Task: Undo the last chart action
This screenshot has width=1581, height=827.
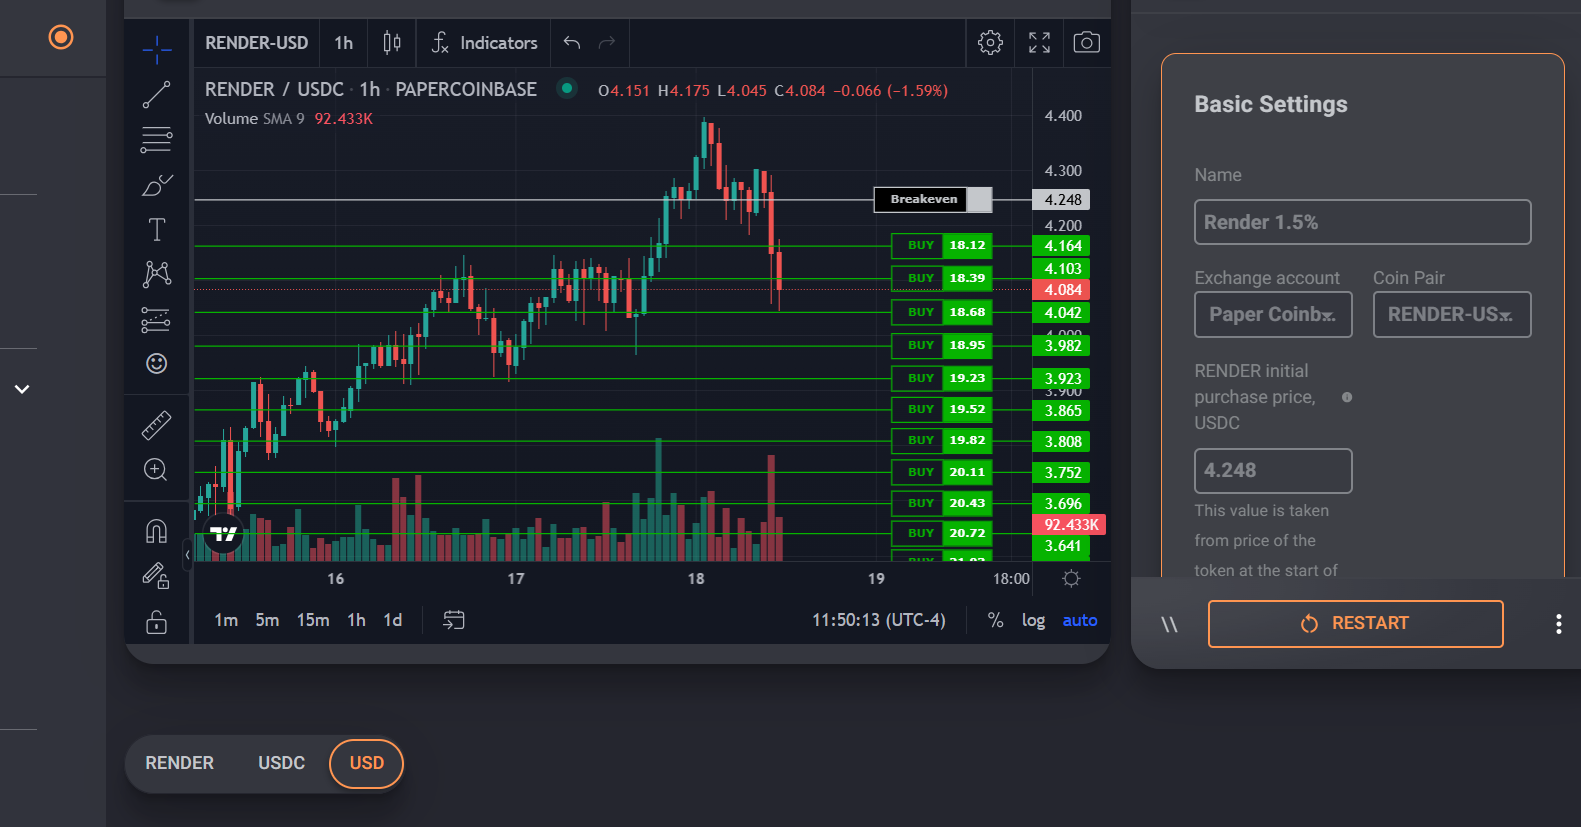Action: (572, 43)
